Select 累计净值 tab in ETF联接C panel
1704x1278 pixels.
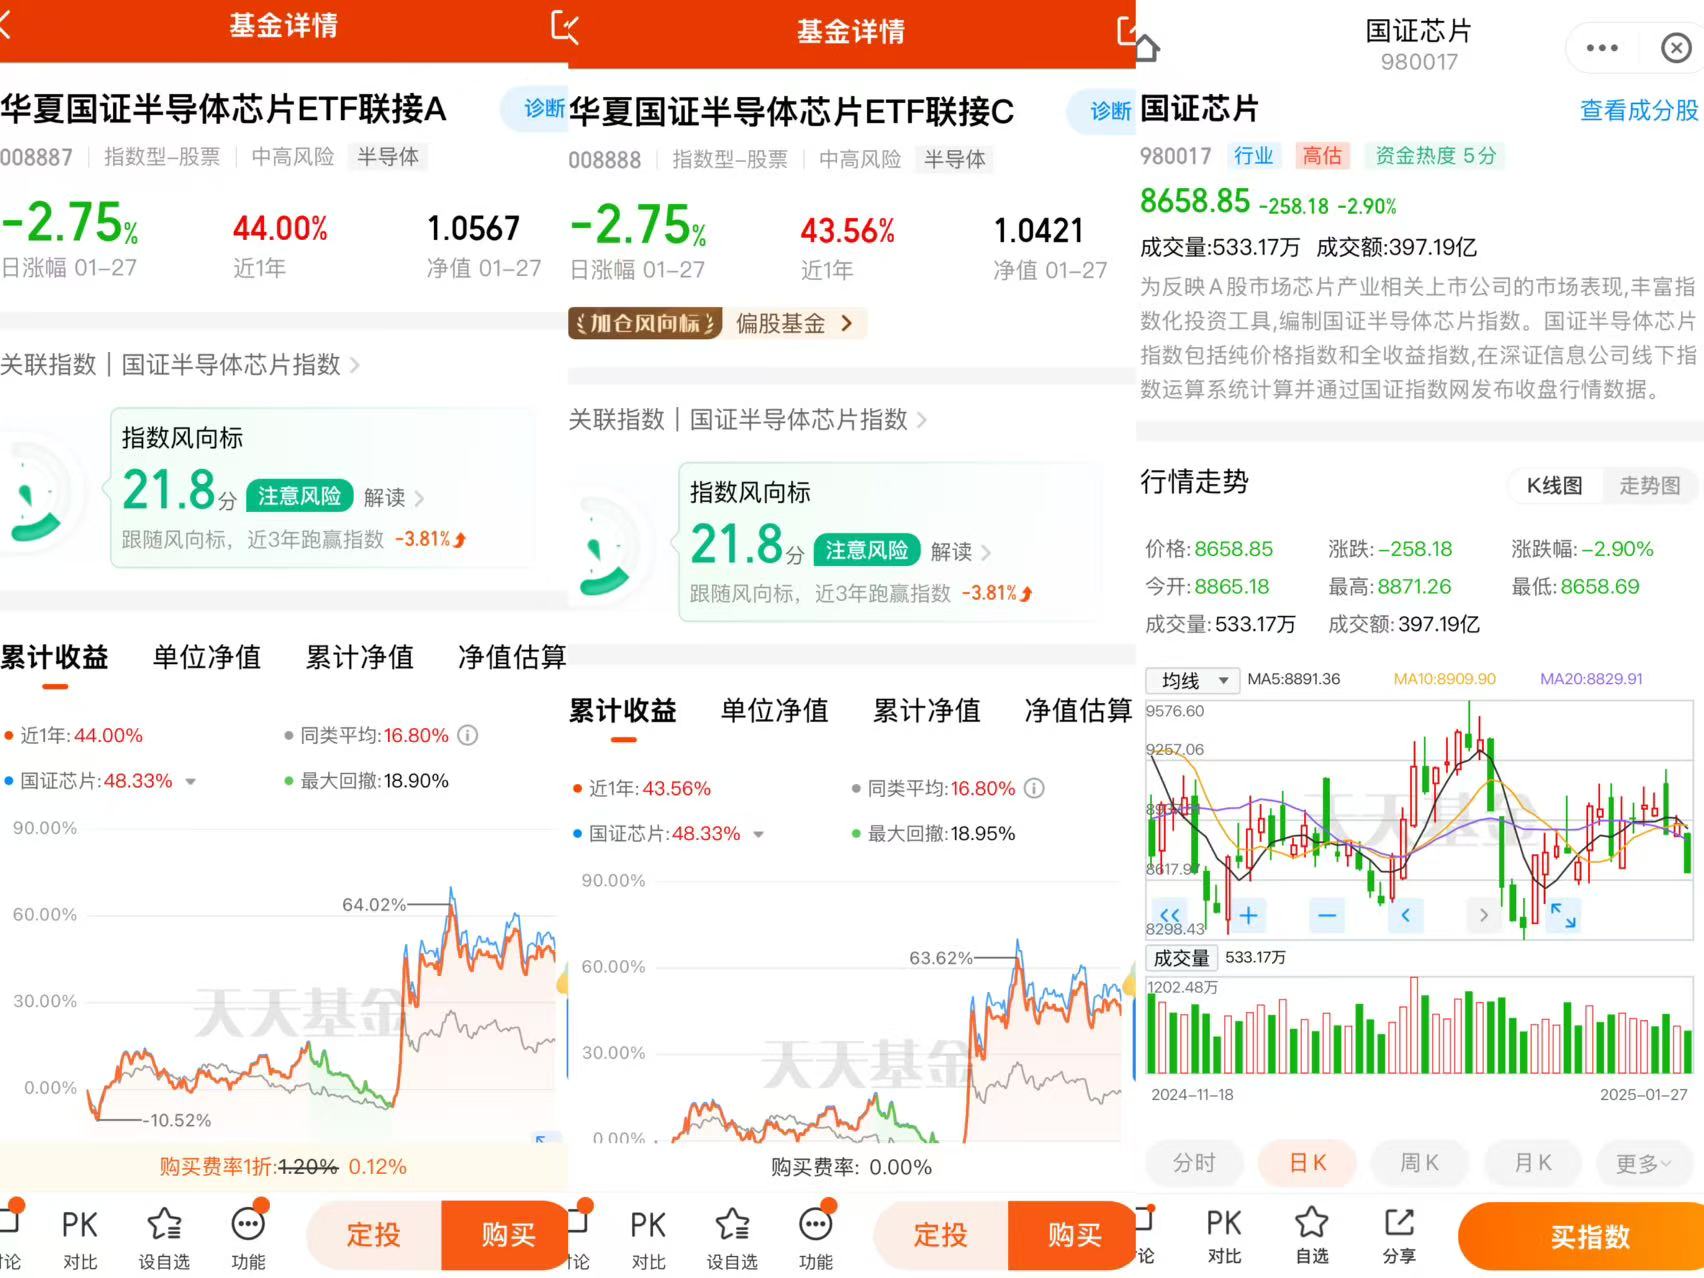tap(927, 711)
